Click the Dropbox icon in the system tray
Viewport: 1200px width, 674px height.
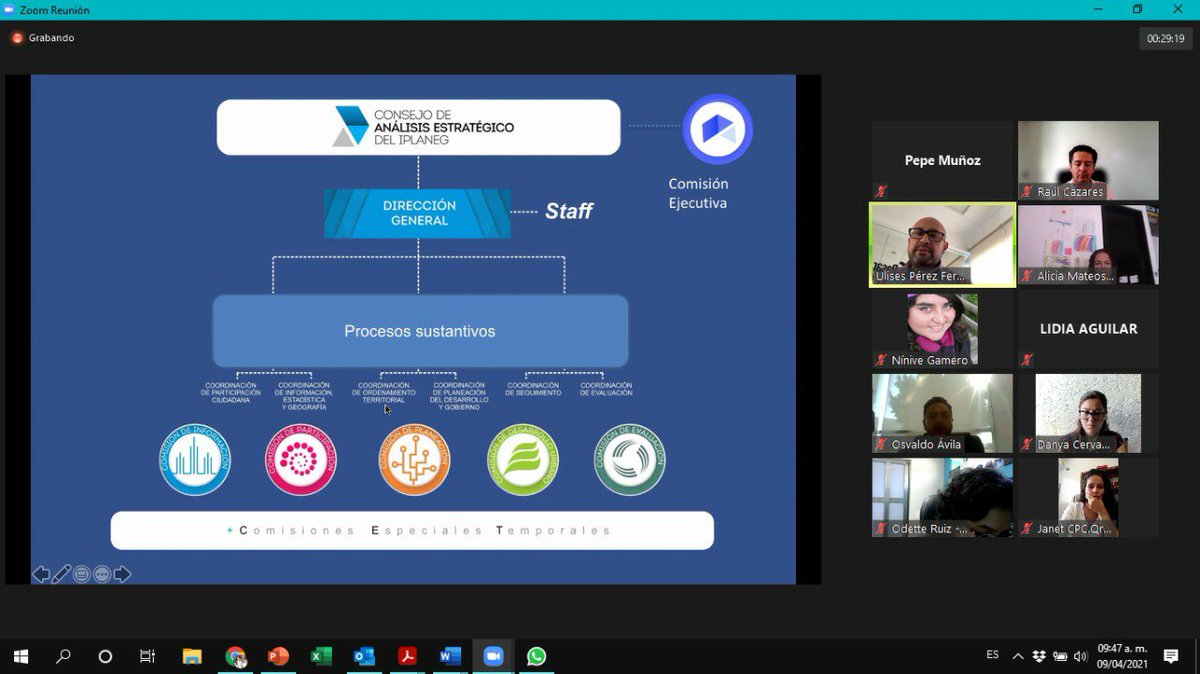click(x=1039, y=656)
